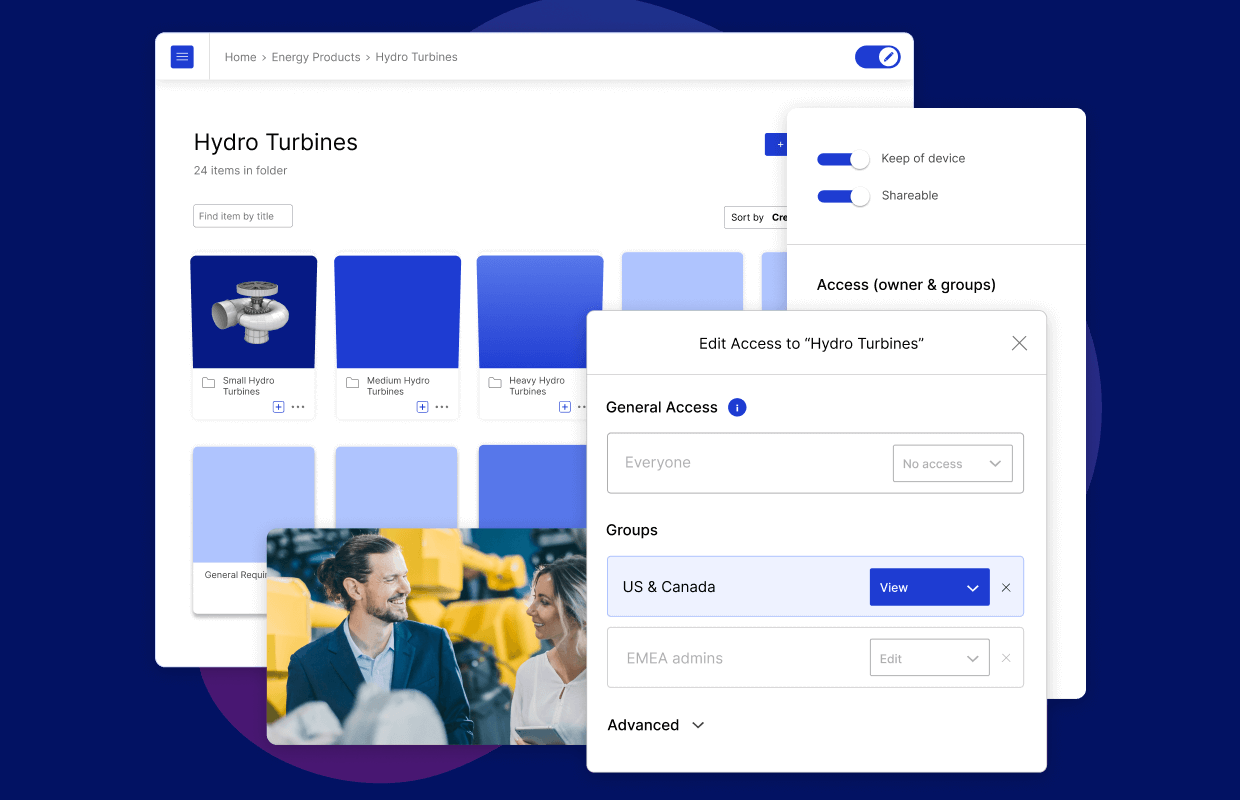Toggle the Keep of device switch
1240x800 pixels.
(843, 159)
